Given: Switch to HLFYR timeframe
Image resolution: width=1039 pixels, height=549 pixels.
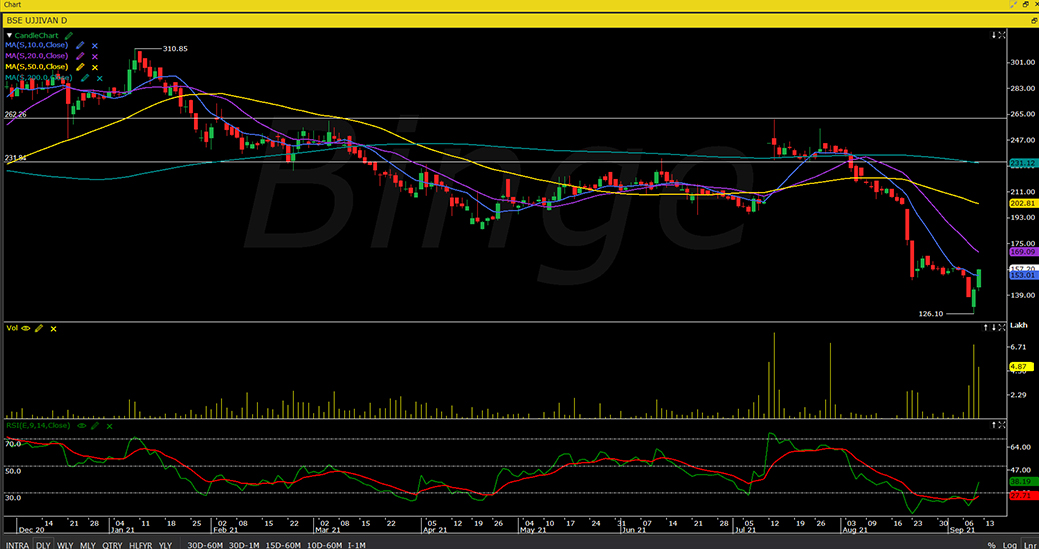Looking at the screenshot, I should click(140, 544).
